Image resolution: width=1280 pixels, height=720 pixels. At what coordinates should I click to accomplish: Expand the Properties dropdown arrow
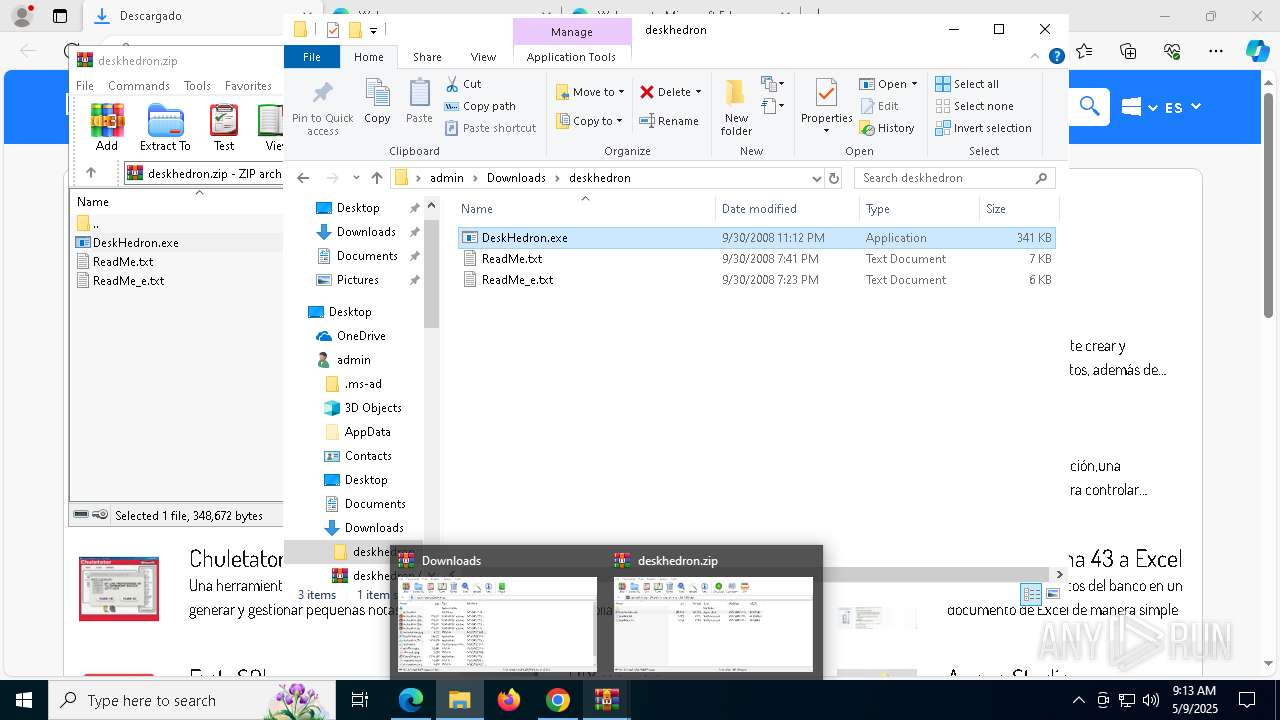(x=826, y=131)
